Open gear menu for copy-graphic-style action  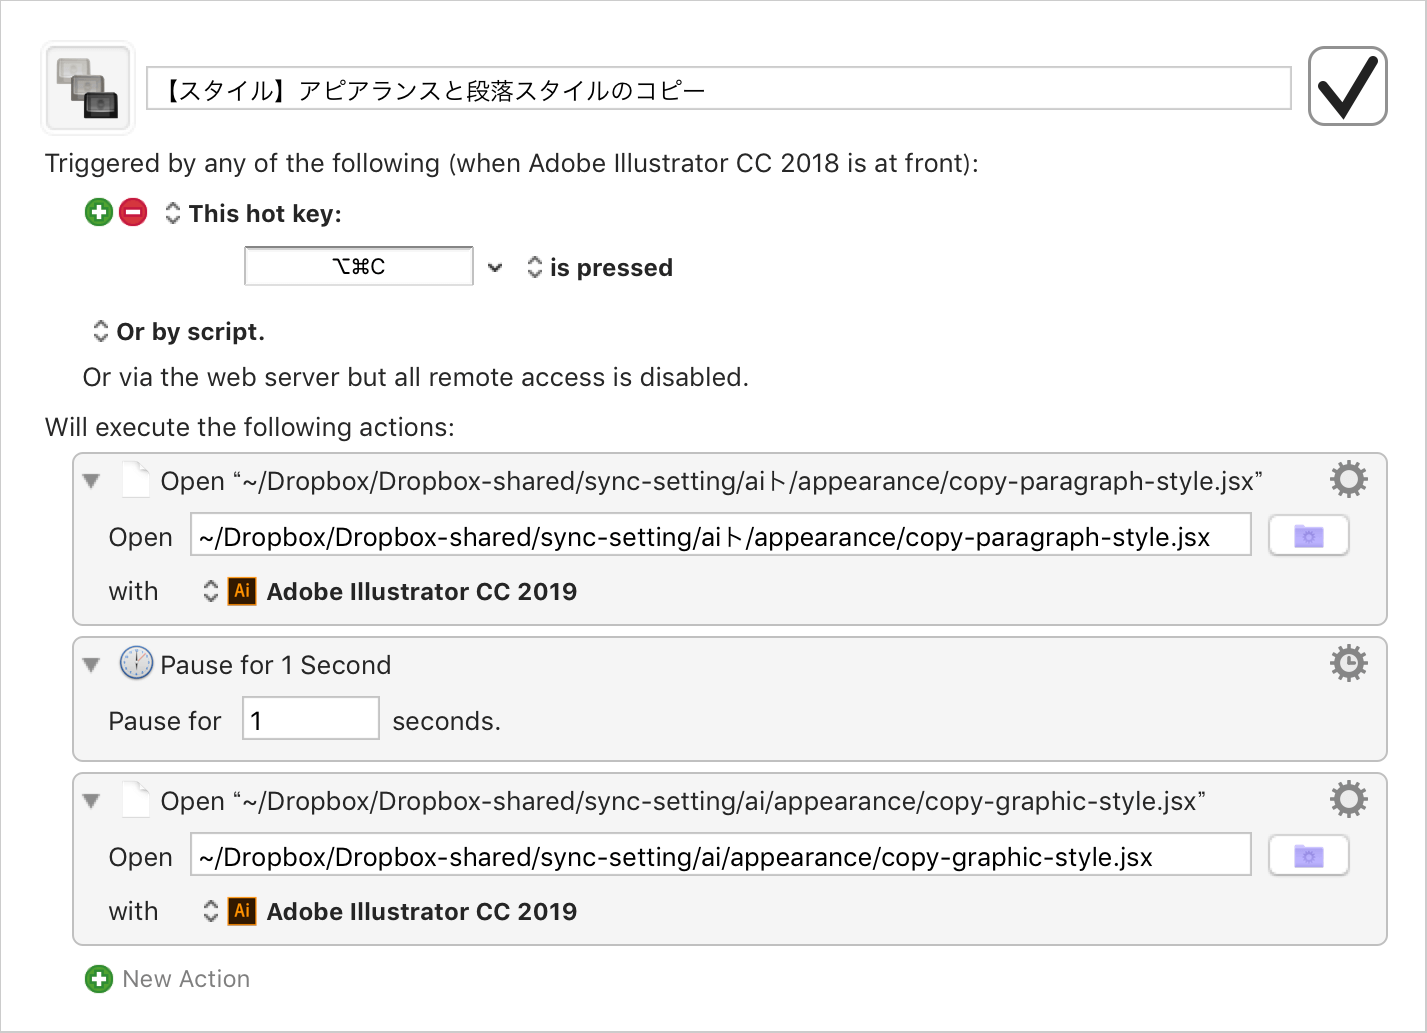tap(1348, 799)
